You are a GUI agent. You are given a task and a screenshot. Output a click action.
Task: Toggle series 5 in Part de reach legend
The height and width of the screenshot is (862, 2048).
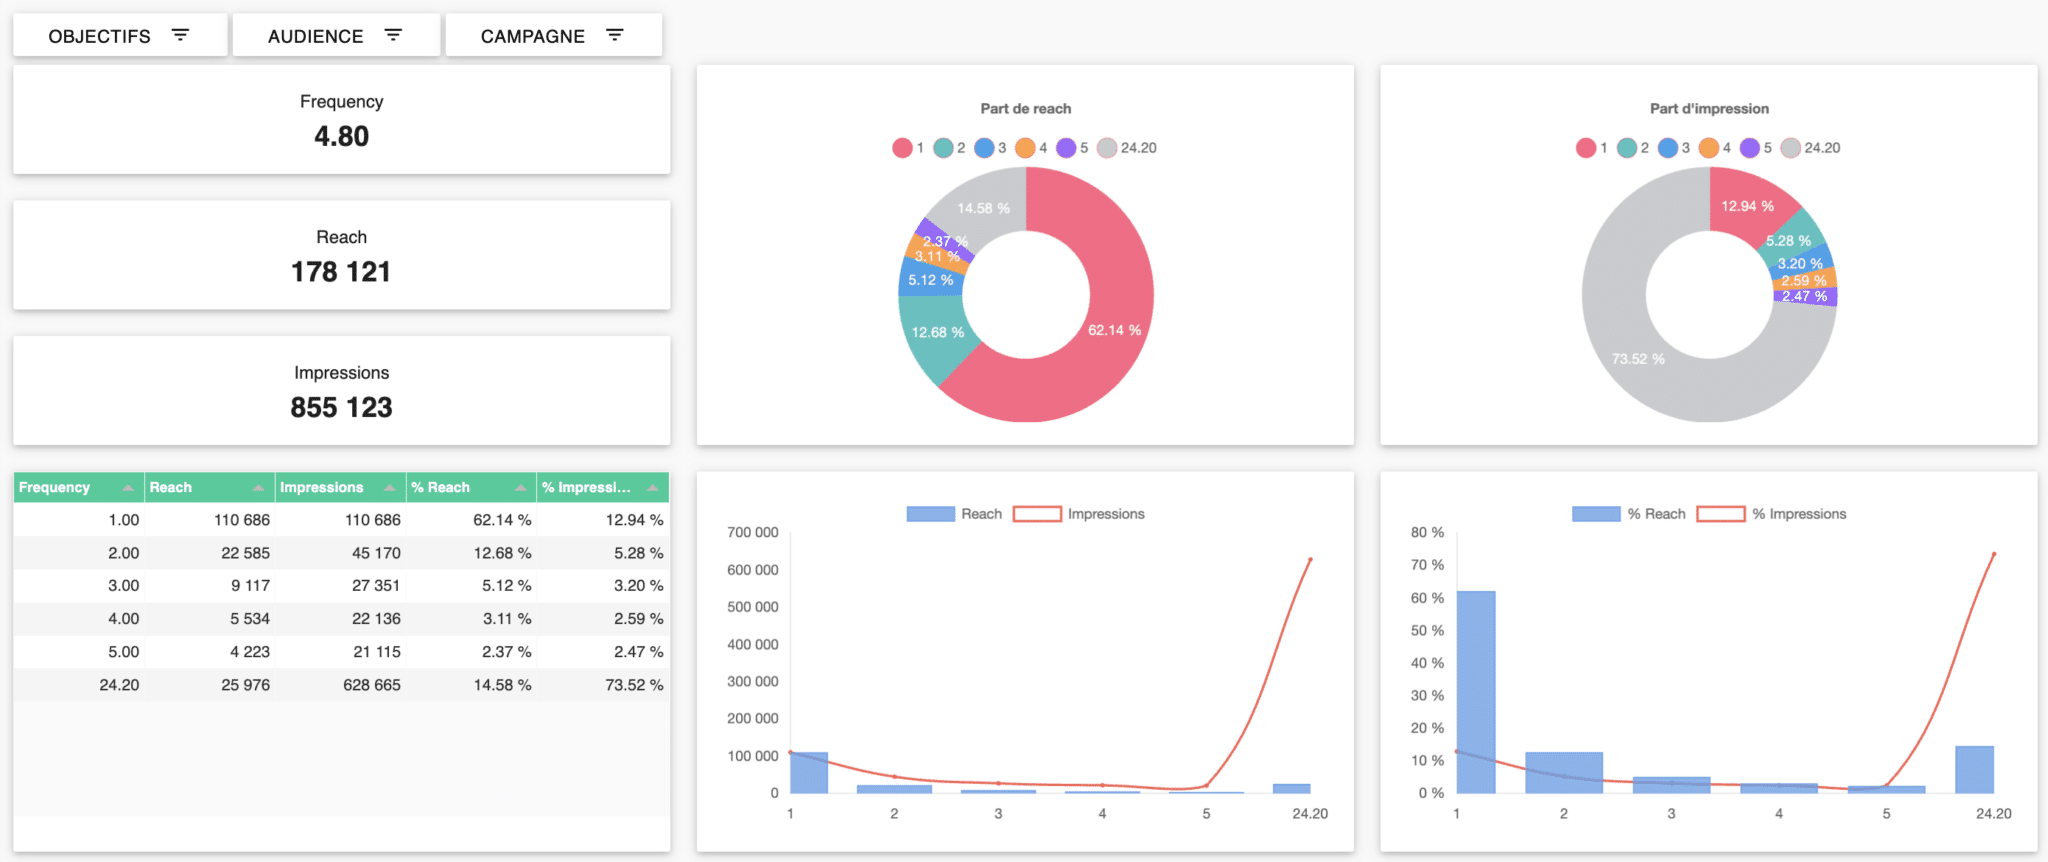[x=1072, y=148]
